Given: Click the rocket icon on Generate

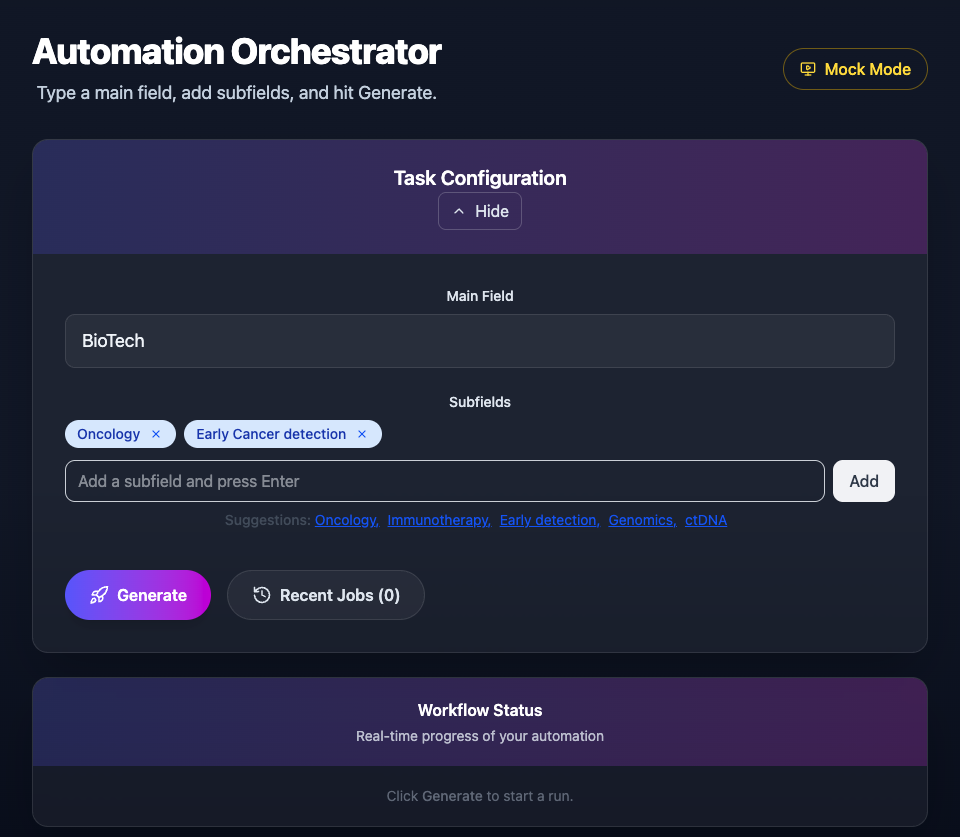Looking at the screenshot, I should point(99,595).
